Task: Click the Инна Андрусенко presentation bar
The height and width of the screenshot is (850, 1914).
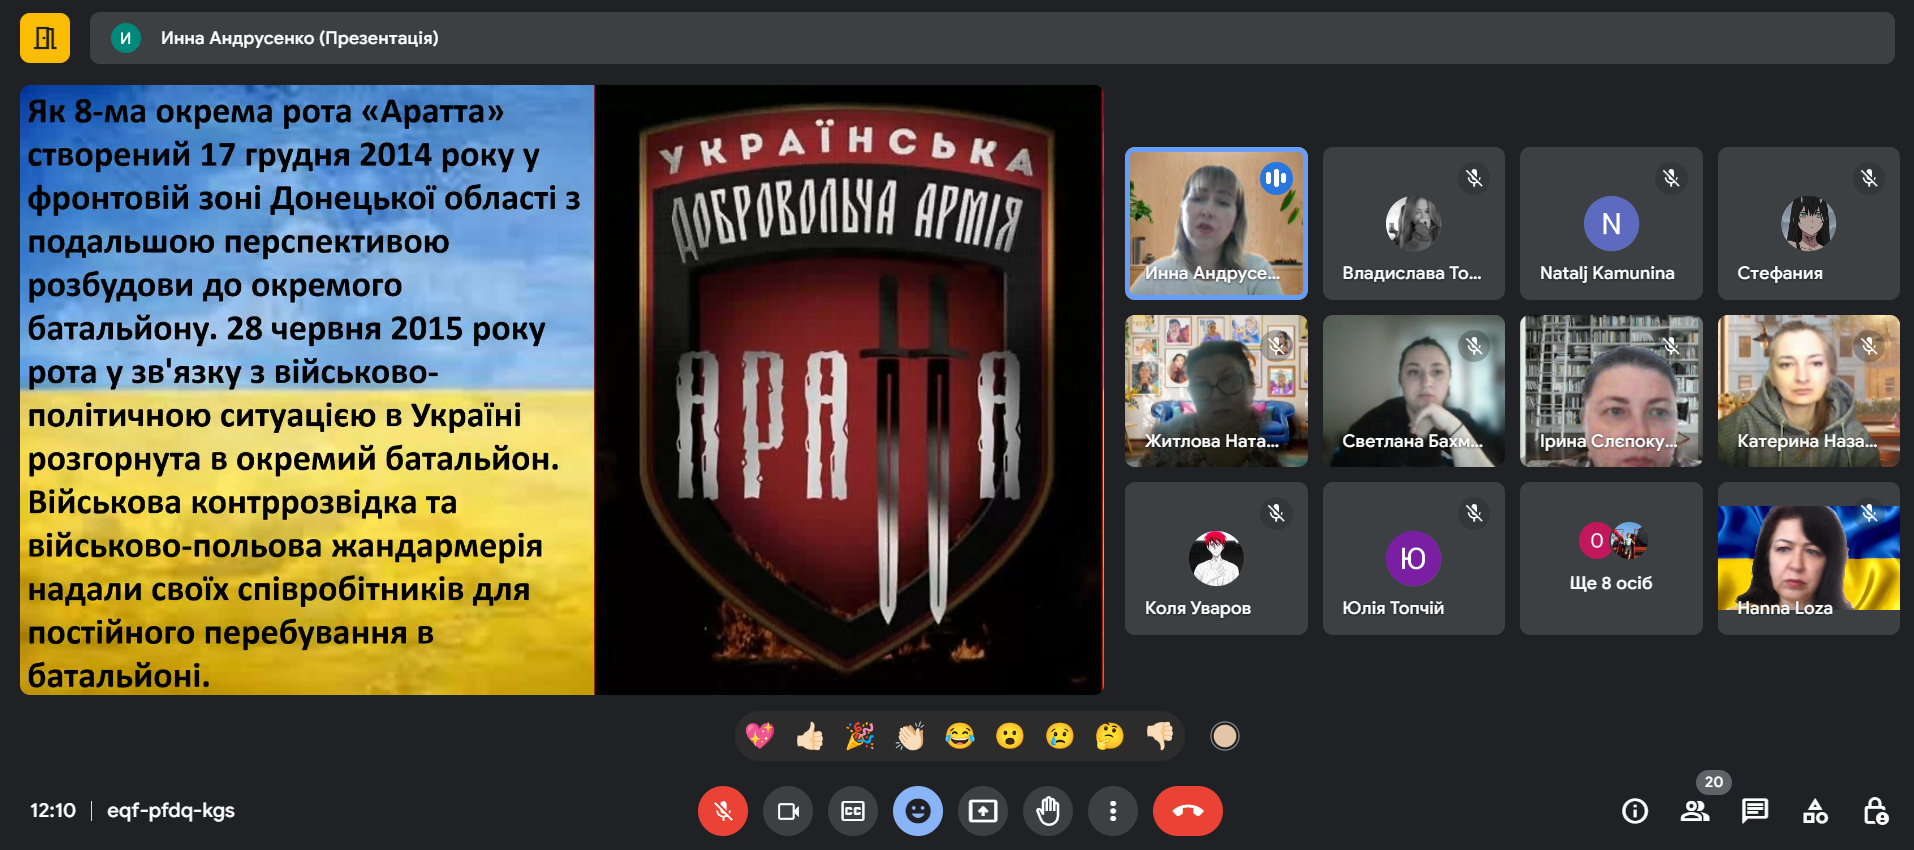Action: 991,38
